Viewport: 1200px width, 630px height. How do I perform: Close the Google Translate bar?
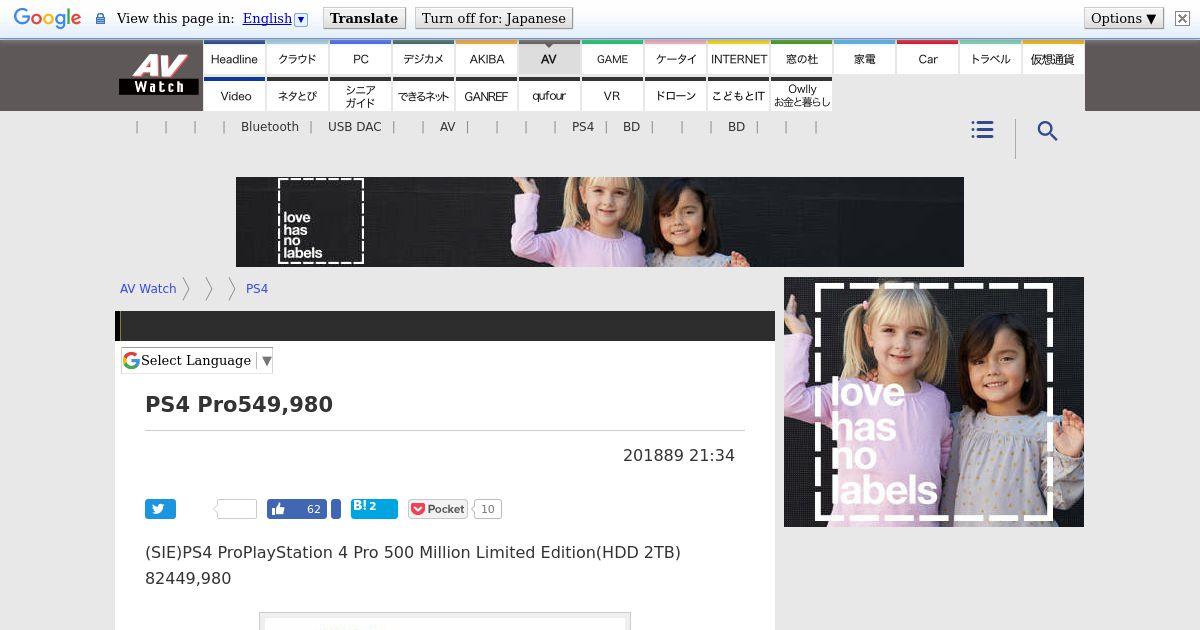click(x=1182, y=18)
